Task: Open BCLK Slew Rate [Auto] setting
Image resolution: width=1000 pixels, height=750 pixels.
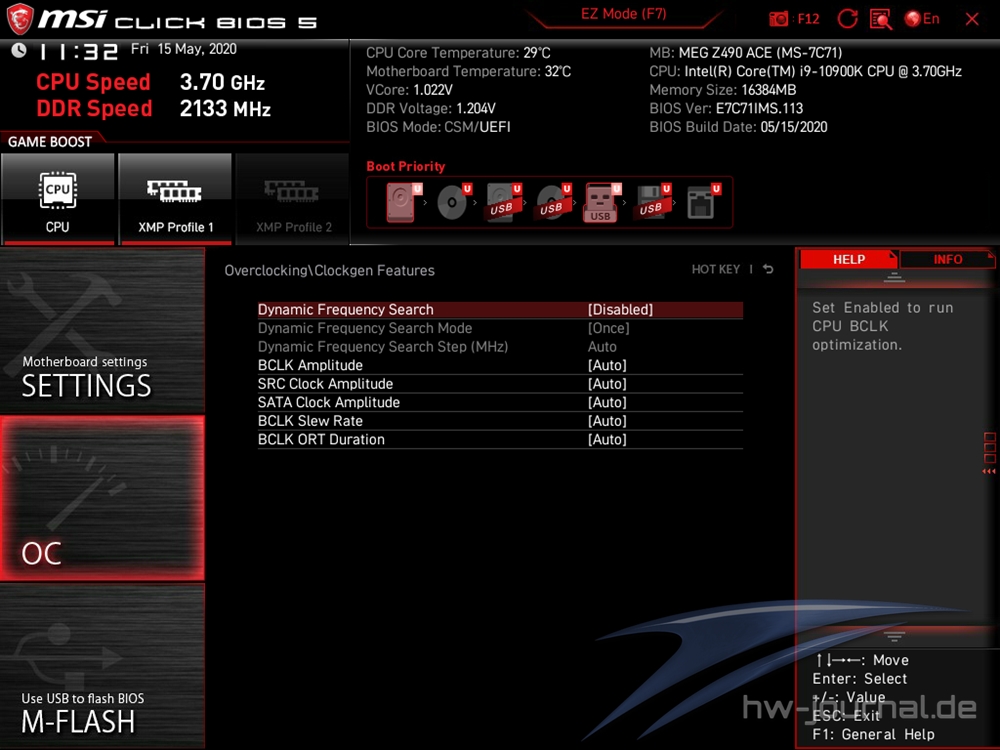Action: 500,420
